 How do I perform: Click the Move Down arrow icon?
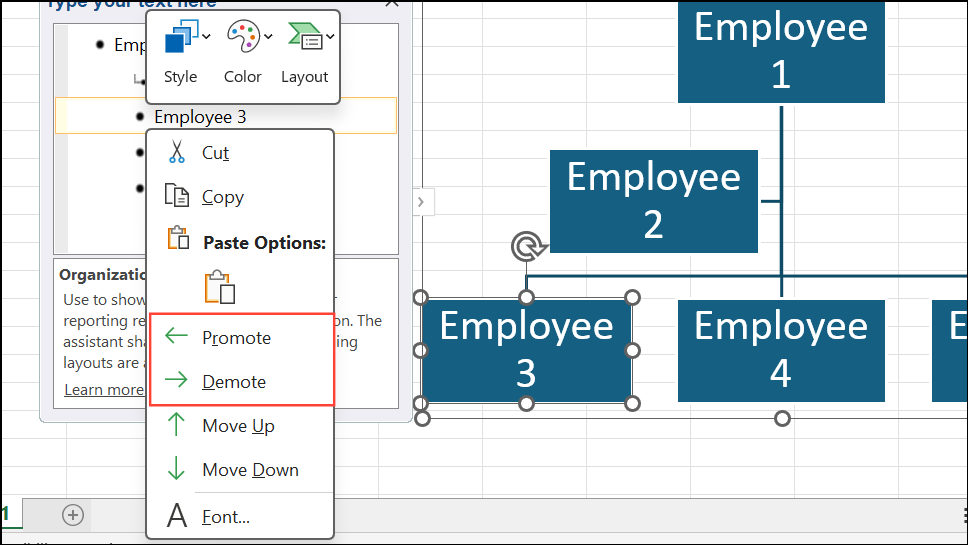tap(177, 469)
